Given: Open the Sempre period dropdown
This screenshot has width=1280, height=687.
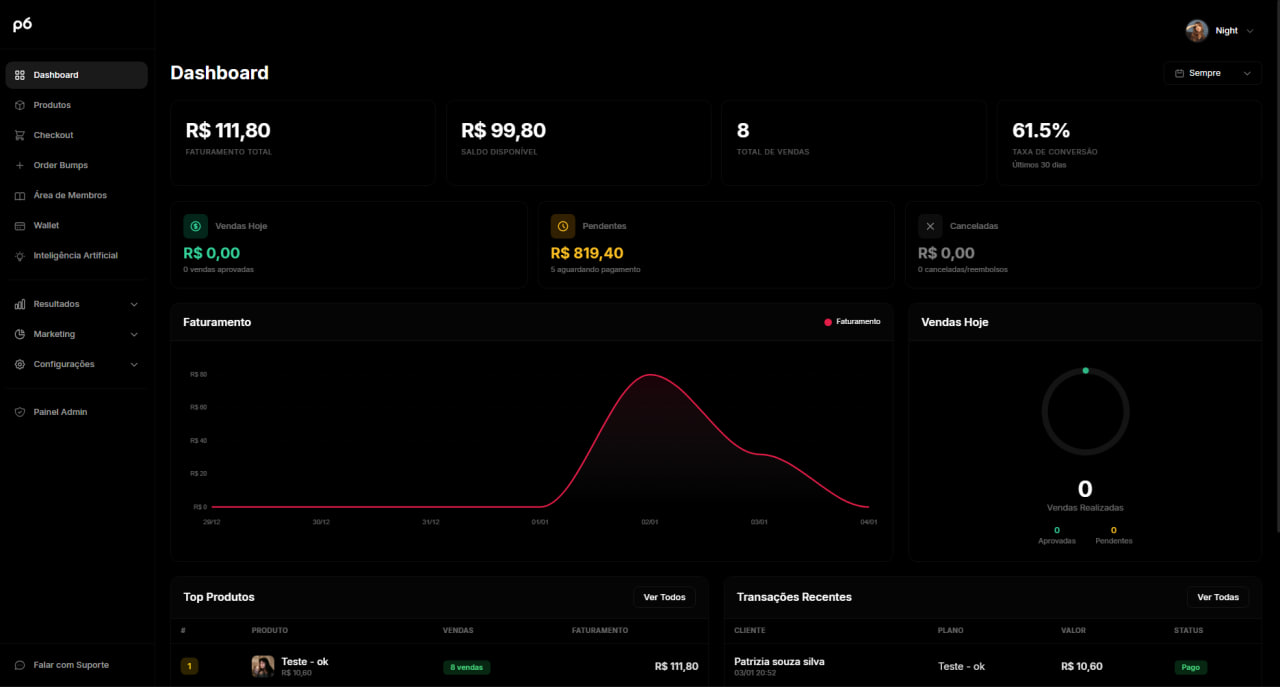Looking at the screenshot, I should pos(1212,72).
